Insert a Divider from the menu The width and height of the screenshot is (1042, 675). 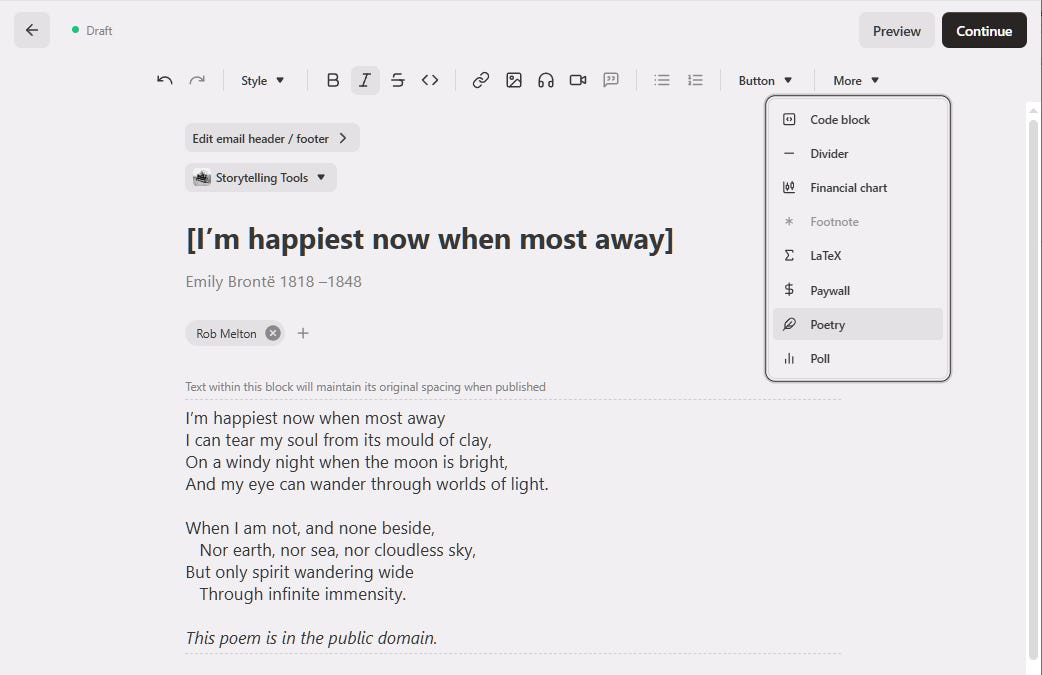[857, 153]
